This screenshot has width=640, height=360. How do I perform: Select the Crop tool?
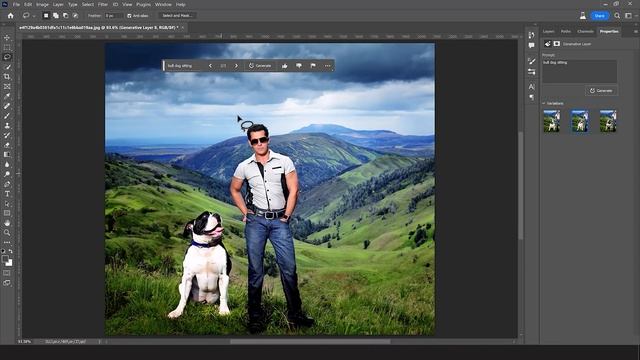click(7, 77)
